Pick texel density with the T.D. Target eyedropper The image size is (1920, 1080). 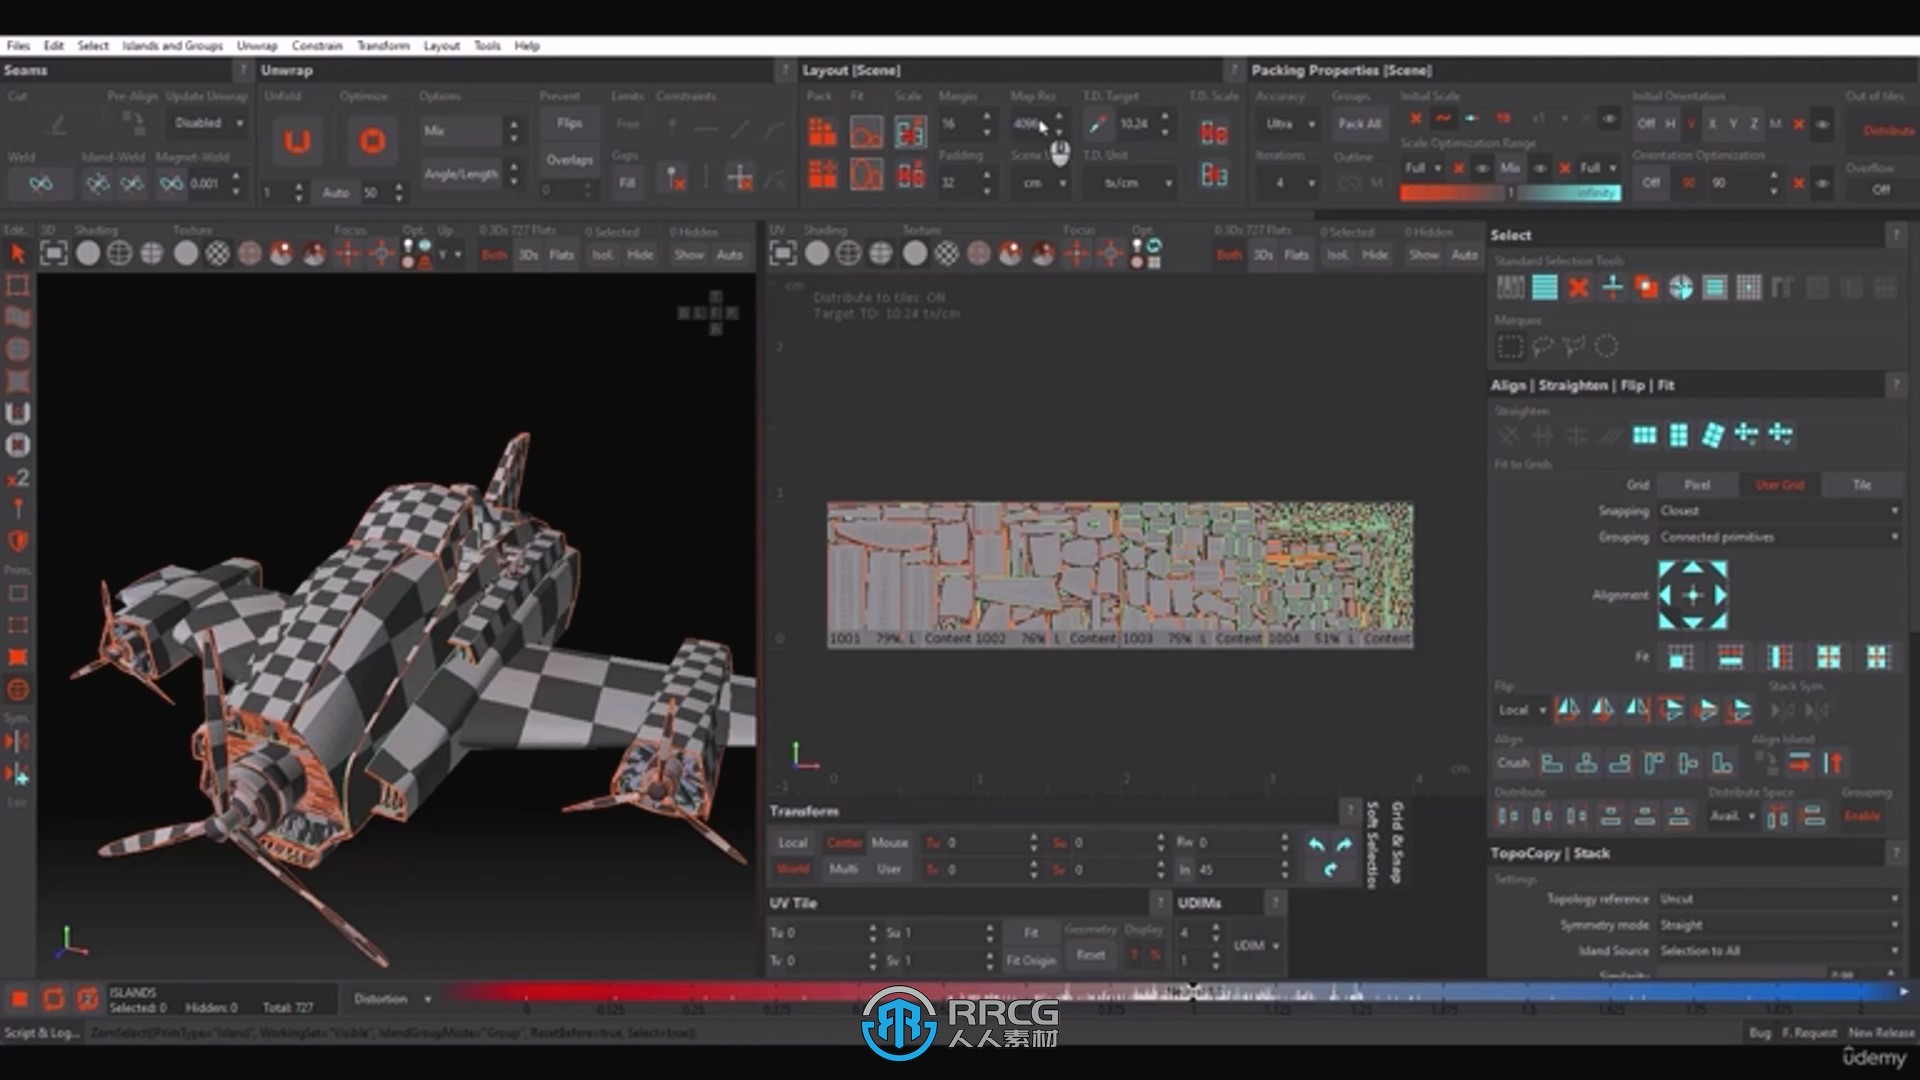pyautogui.click(x=1098, y=124)
